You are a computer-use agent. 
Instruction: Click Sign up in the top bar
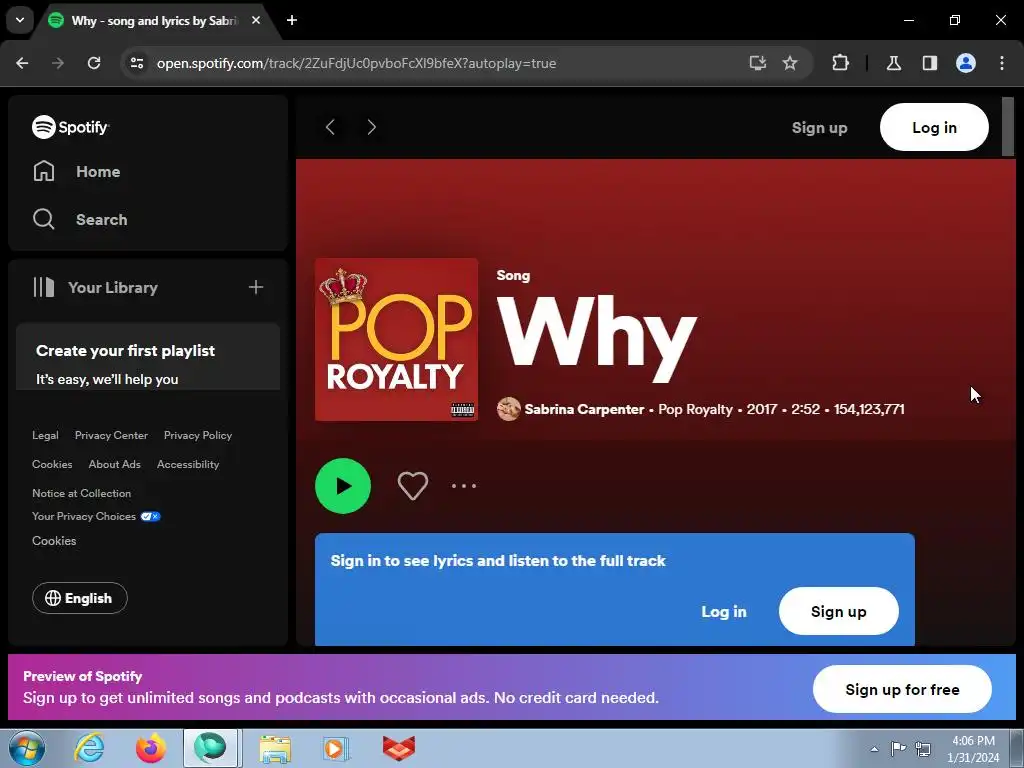pyautogui.click(x=820, y=128)
